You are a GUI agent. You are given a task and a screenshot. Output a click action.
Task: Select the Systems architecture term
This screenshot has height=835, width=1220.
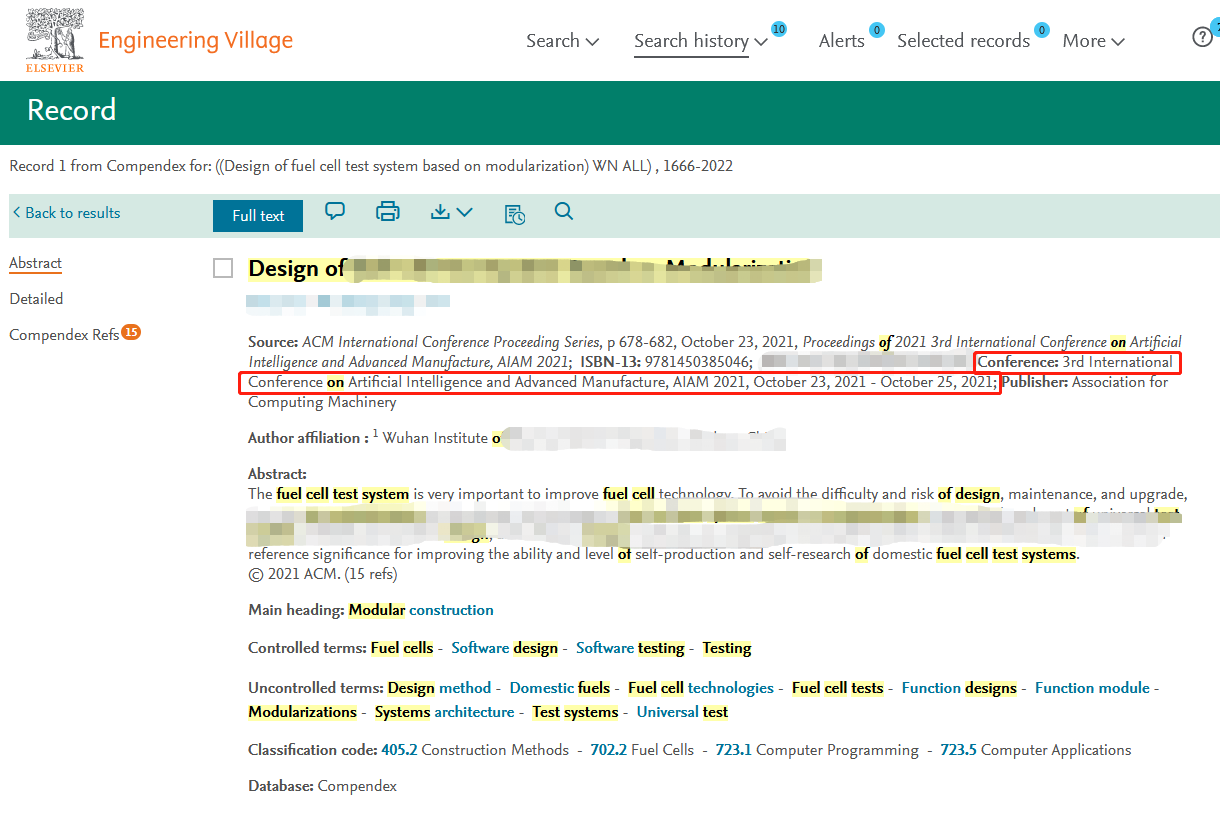point(444,712)
